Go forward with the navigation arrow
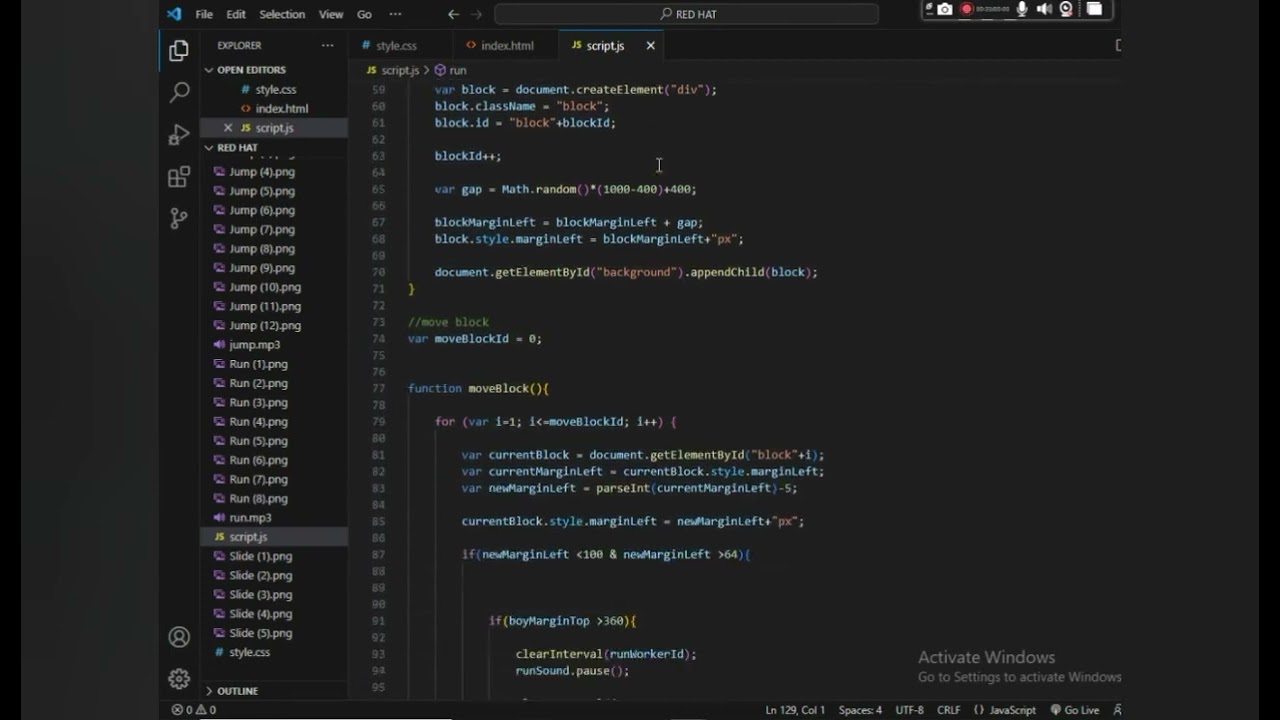Screen dimensions: 1280x720 click(476, 14)
